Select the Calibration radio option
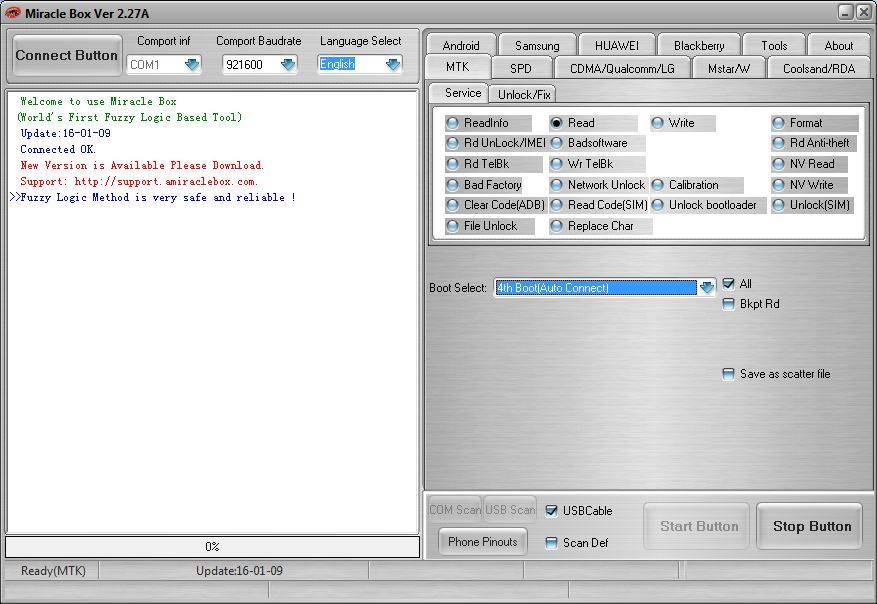Image resolution: width=877 pixels, height=604 pixels. point(697,185)
